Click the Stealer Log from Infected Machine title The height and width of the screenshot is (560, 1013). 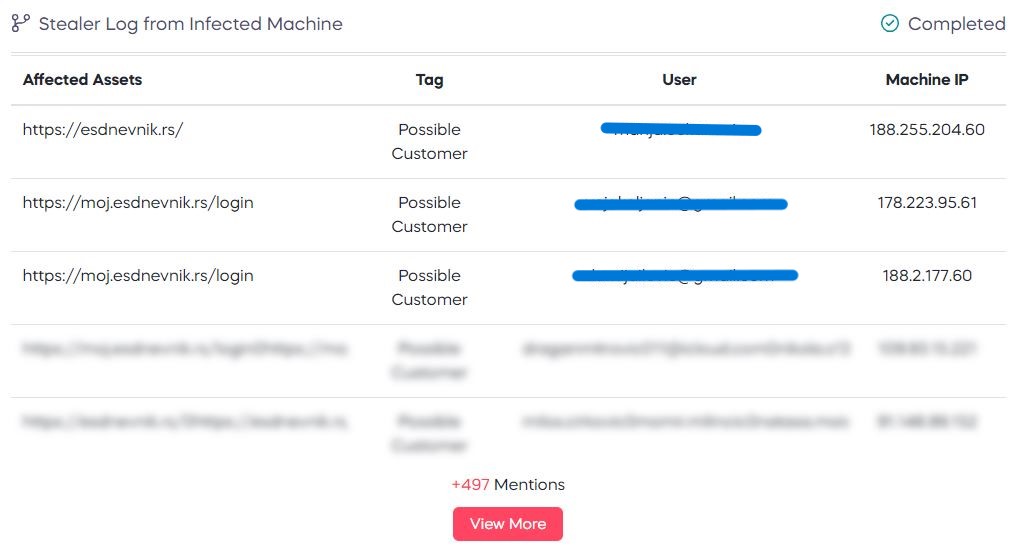pyautogui.click(x=191, y=24)
